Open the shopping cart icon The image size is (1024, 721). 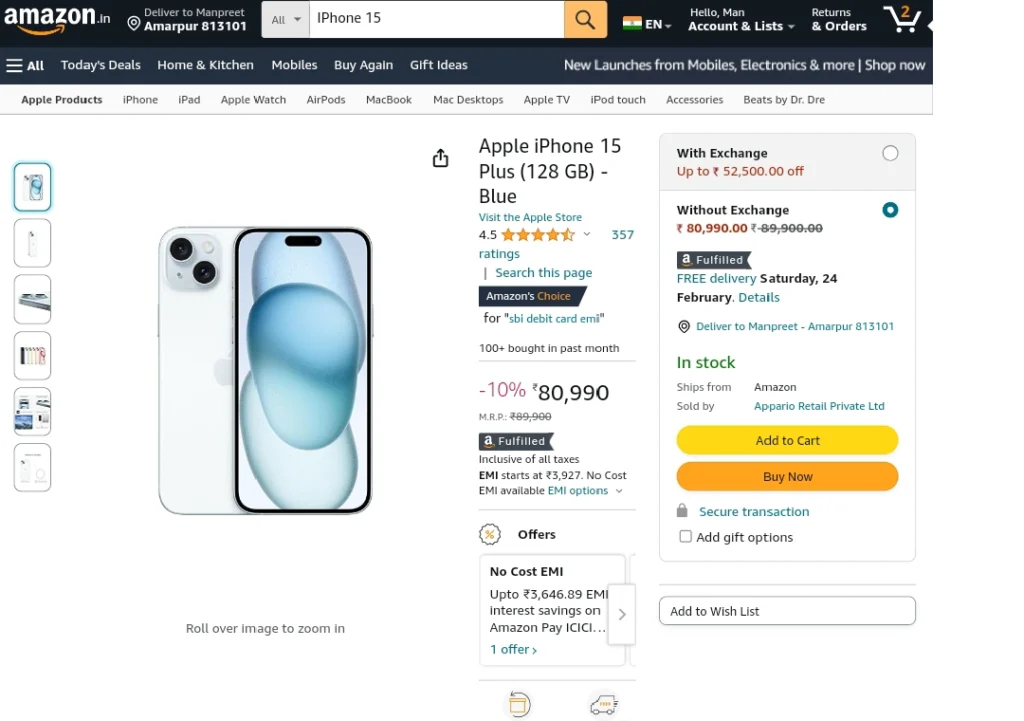(902, 19)
